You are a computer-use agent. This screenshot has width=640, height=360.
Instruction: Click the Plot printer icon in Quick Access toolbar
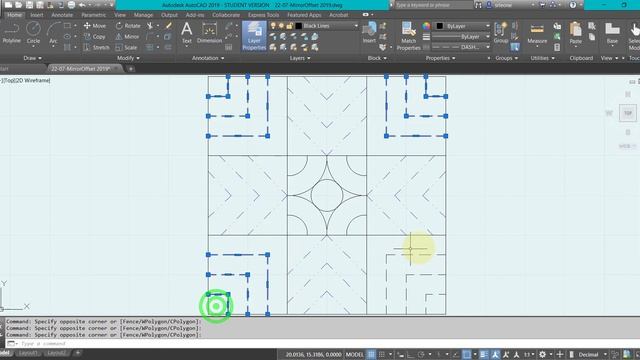tap(71, 5)
